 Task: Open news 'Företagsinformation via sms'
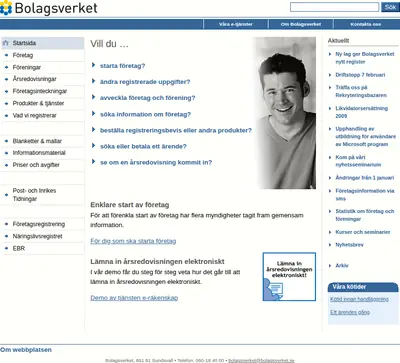coord(365,195)
